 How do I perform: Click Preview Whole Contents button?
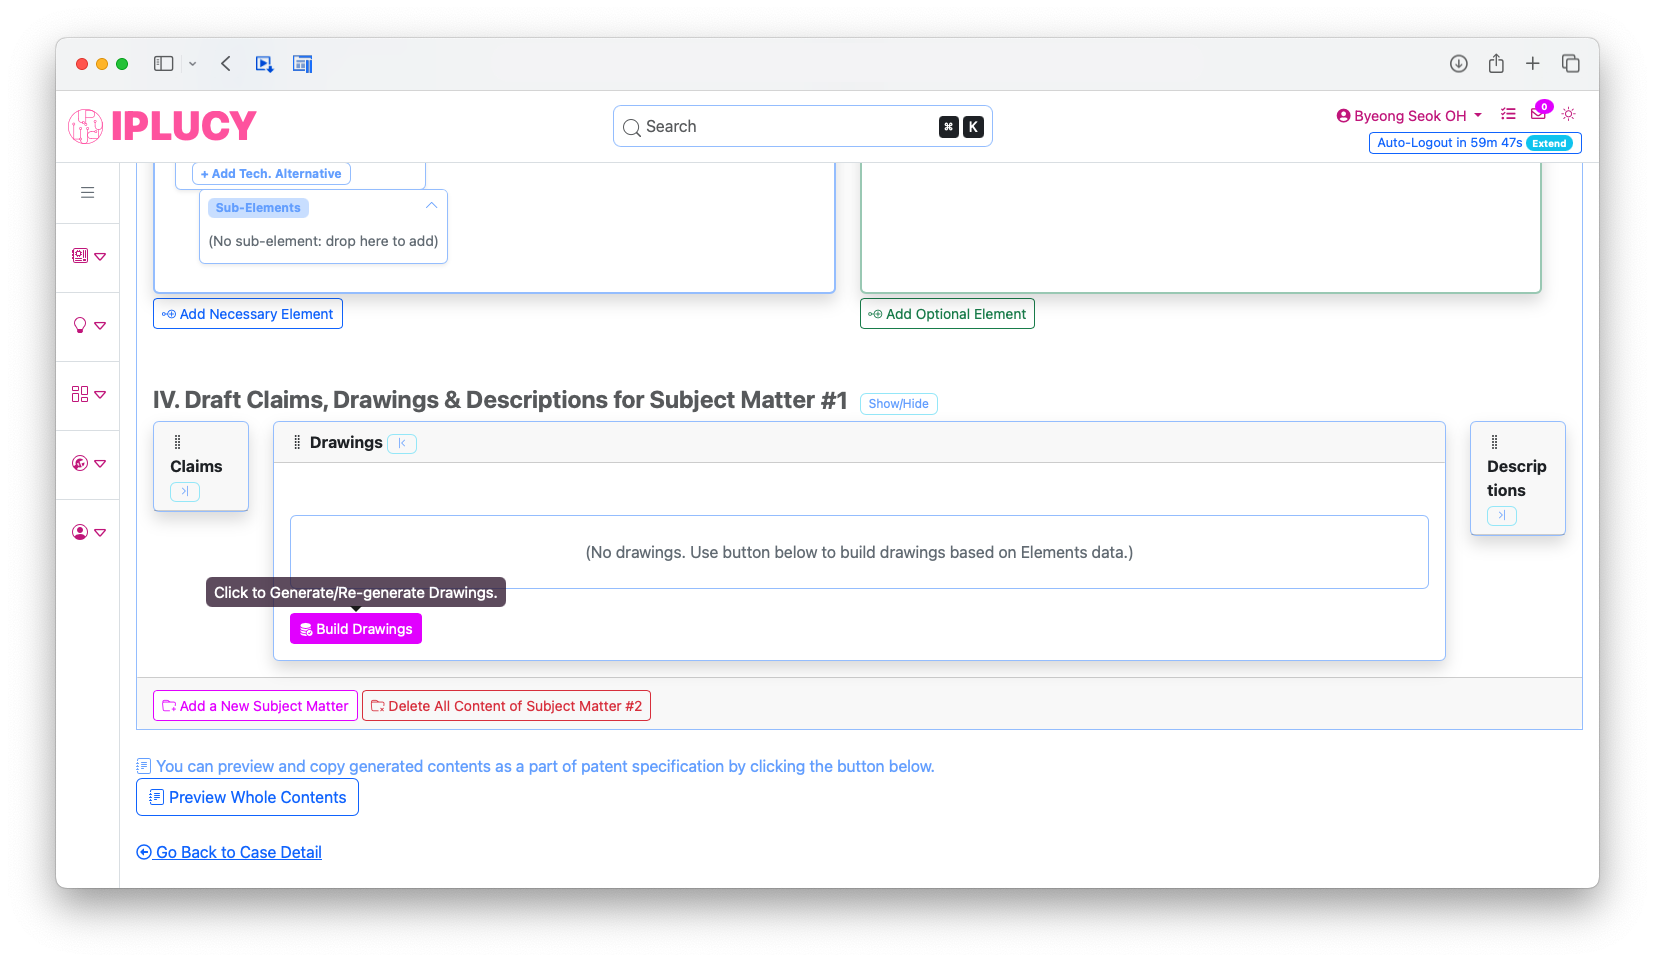point(247,797)
